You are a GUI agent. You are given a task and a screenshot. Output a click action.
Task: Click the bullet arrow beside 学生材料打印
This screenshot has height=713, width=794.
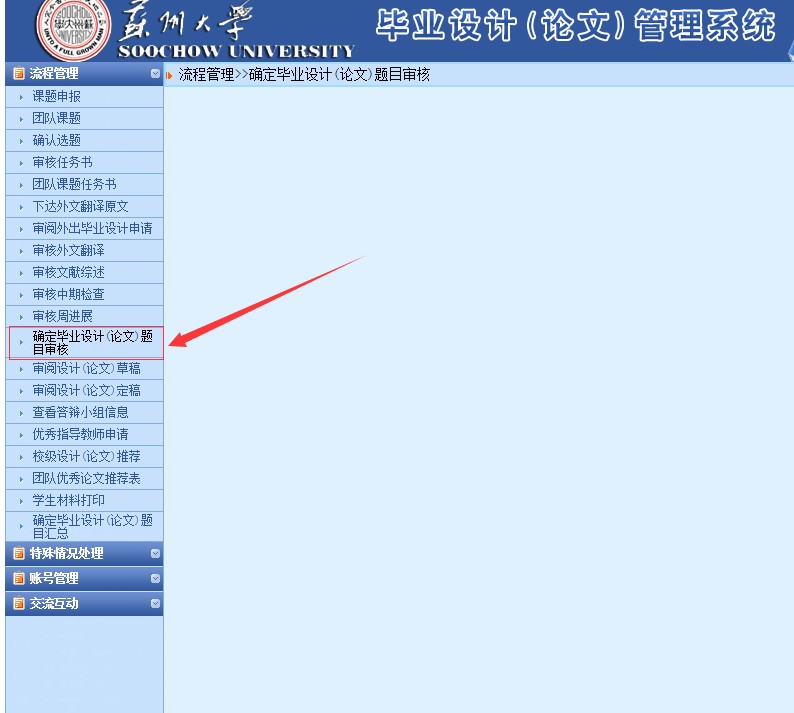coord(21,501)
